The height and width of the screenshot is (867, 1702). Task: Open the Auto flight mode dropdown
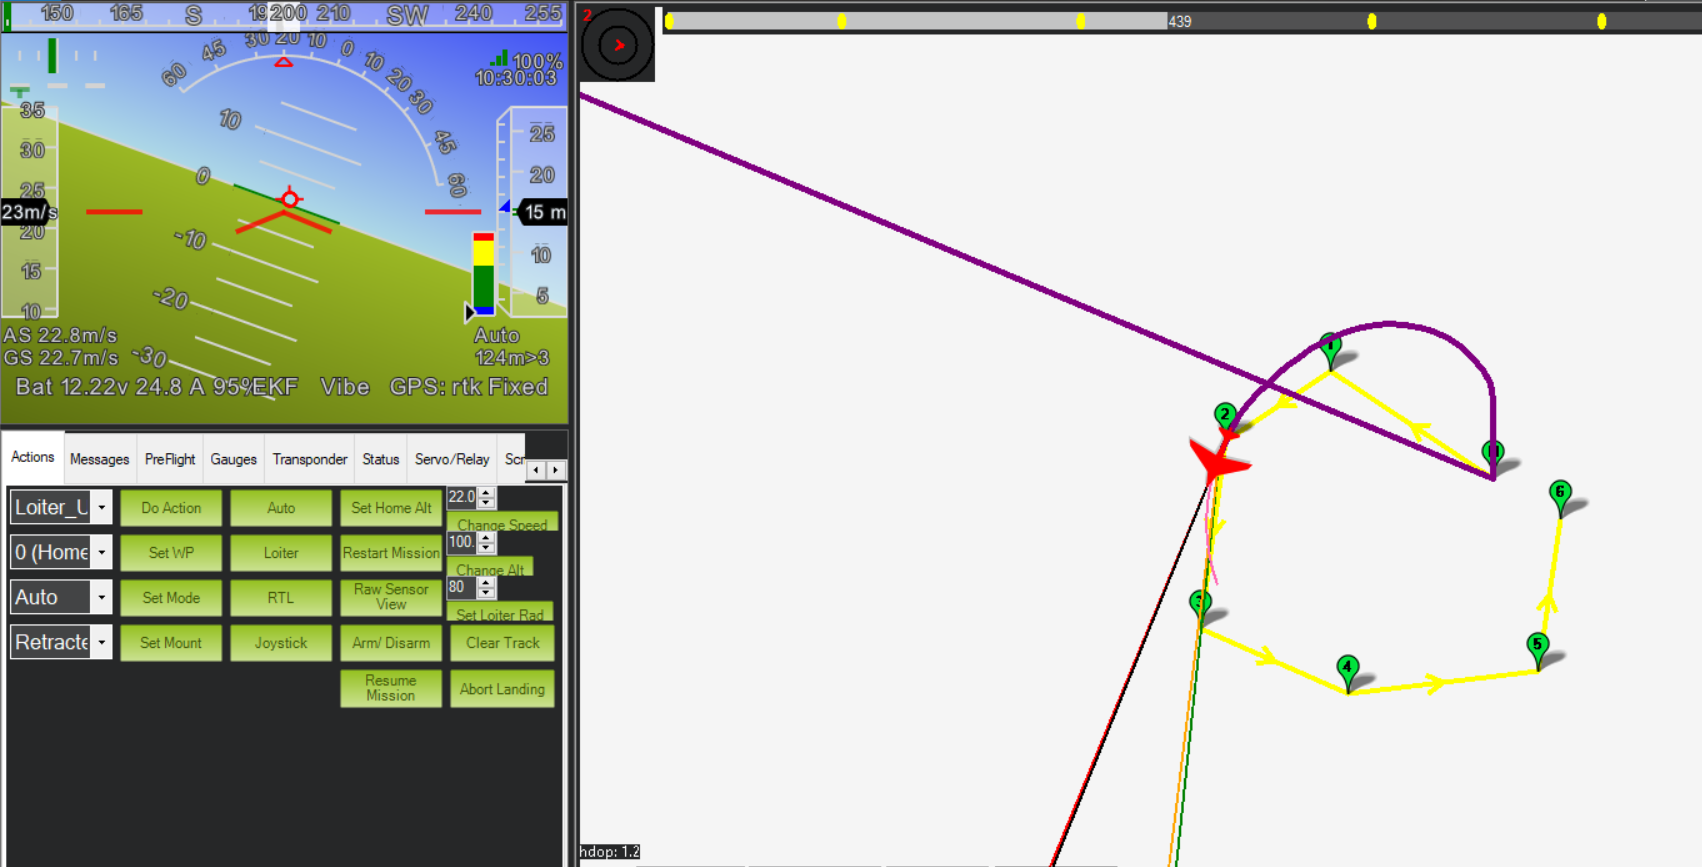pyautogui.click(x=101, y=598)
